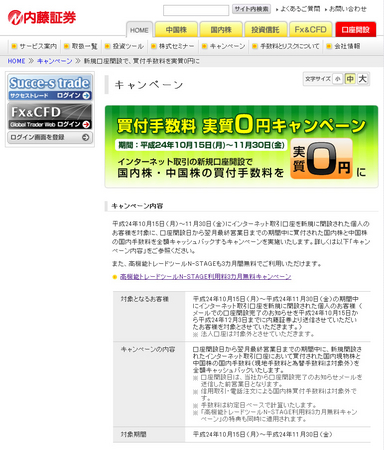The image size is (384, 450).
Task: Open the 国内株 tab
Action: (221, 30)
